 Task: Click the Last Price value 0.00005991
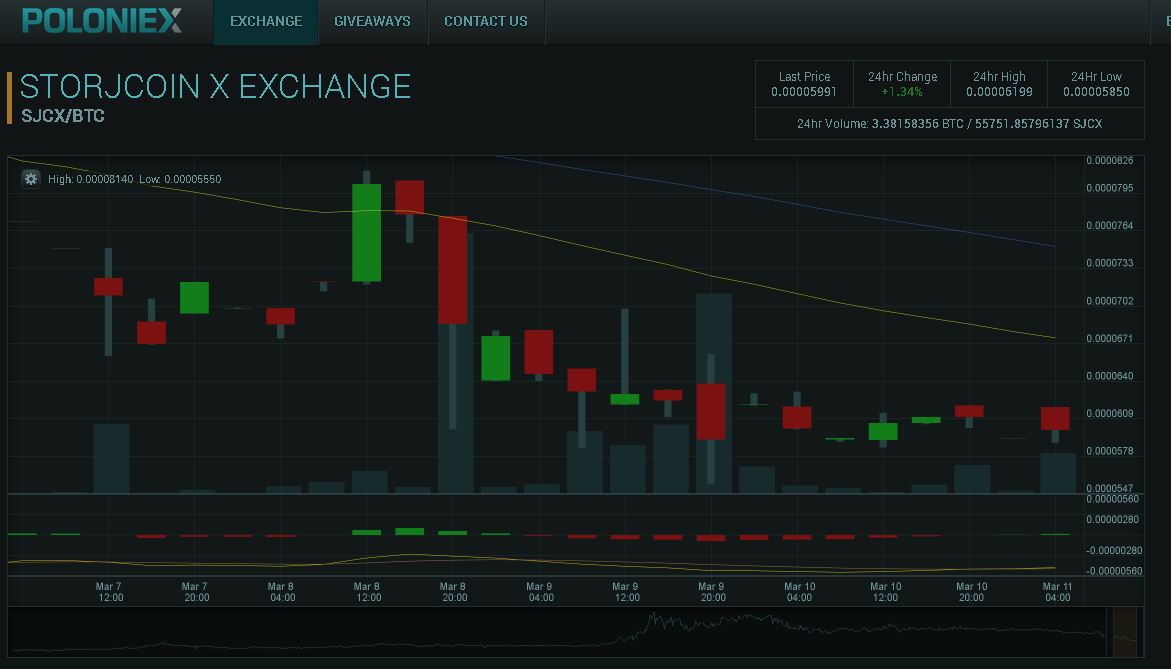tap(804, 92)
